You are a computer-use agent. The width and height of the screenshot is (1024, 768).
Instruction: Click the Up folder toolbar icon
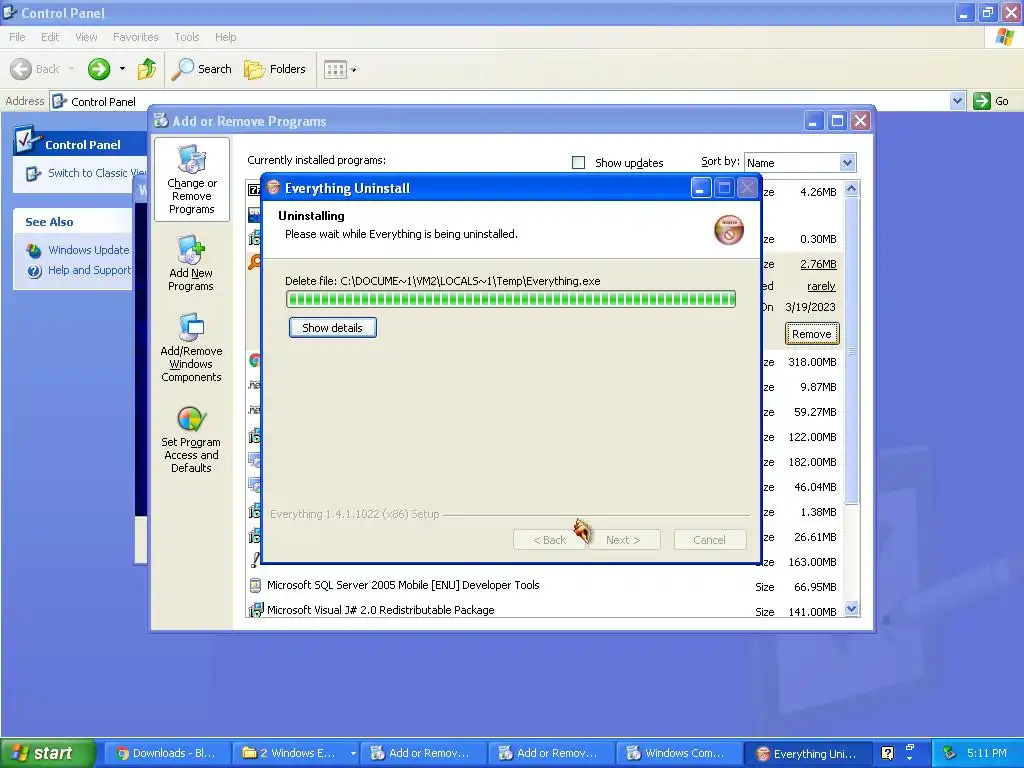[147, 69]
